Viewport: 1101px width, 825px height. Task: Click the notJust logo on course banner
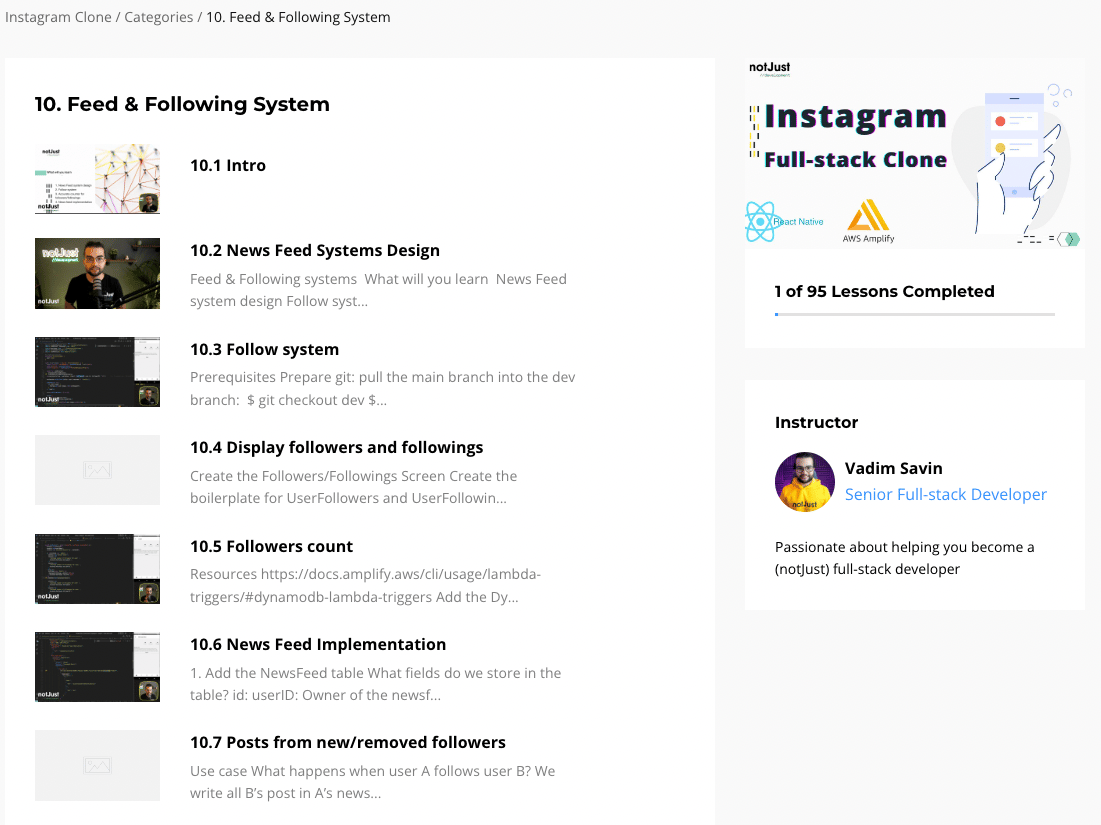click(770, 68)
